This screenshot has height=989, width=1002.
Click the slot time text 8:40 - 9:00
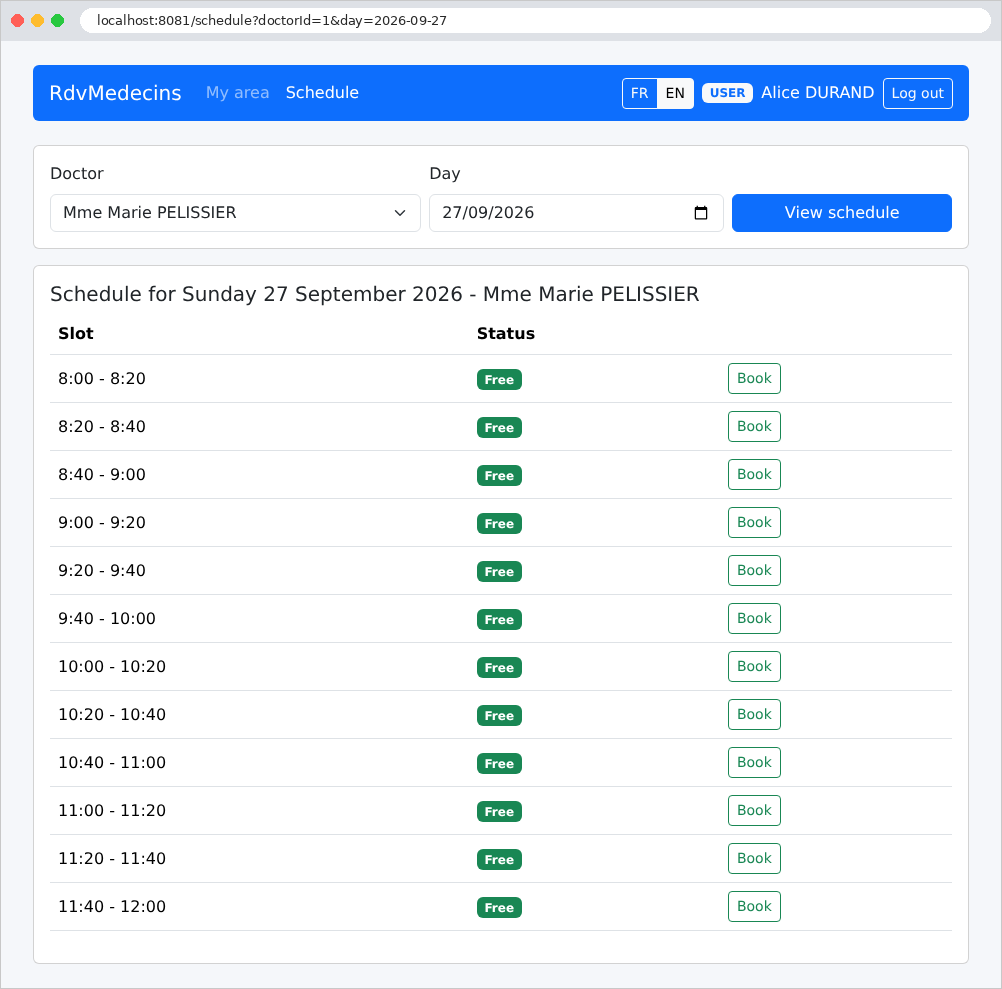point(102,475)
